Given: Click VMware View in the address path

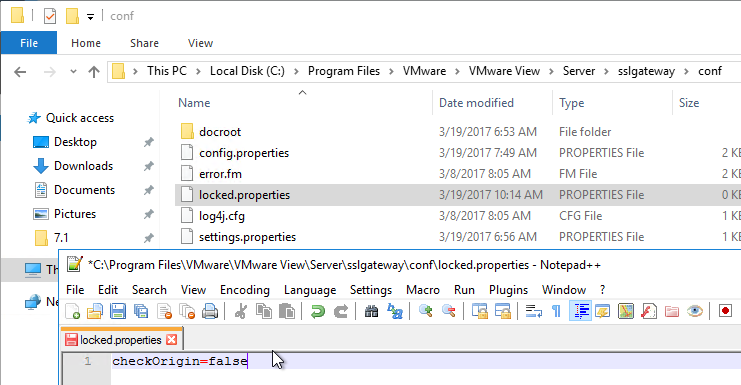Looking at the screenshot, I should pos(504,71).
